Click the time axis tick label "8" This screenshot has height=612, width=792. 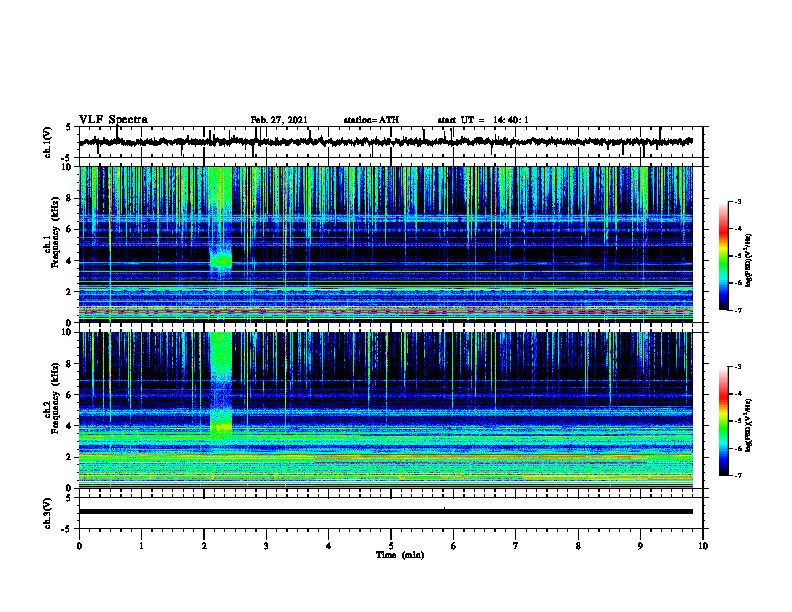tap(578, 546)
